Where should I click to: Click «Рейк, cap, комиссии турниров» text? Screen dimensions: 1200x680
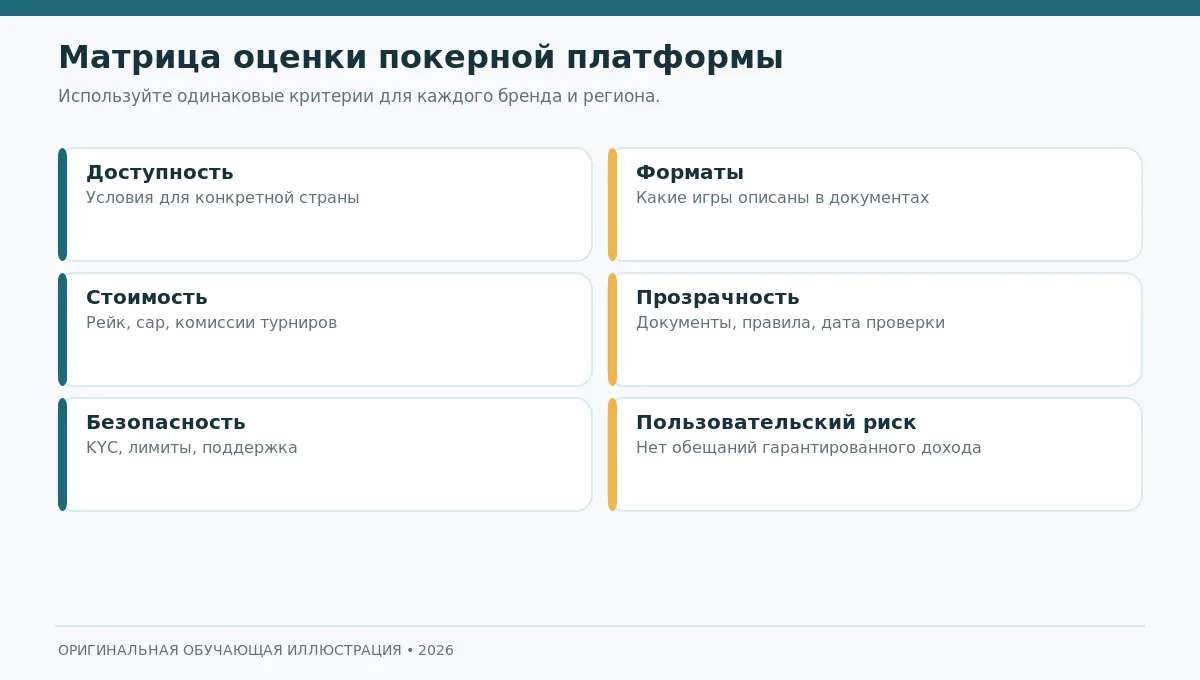[x=211, y=323]
